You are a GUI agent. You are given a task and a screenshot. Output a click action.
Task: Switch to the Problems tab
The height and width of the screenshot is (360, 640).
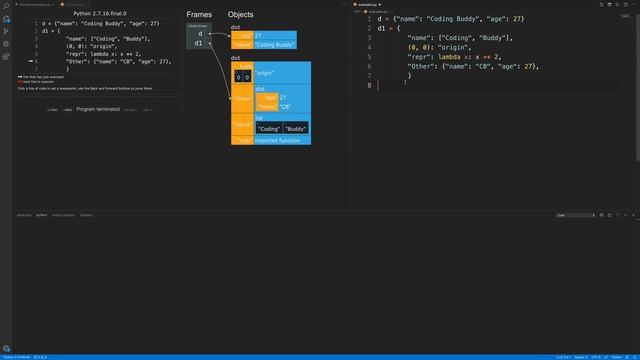tap(24, 215)
